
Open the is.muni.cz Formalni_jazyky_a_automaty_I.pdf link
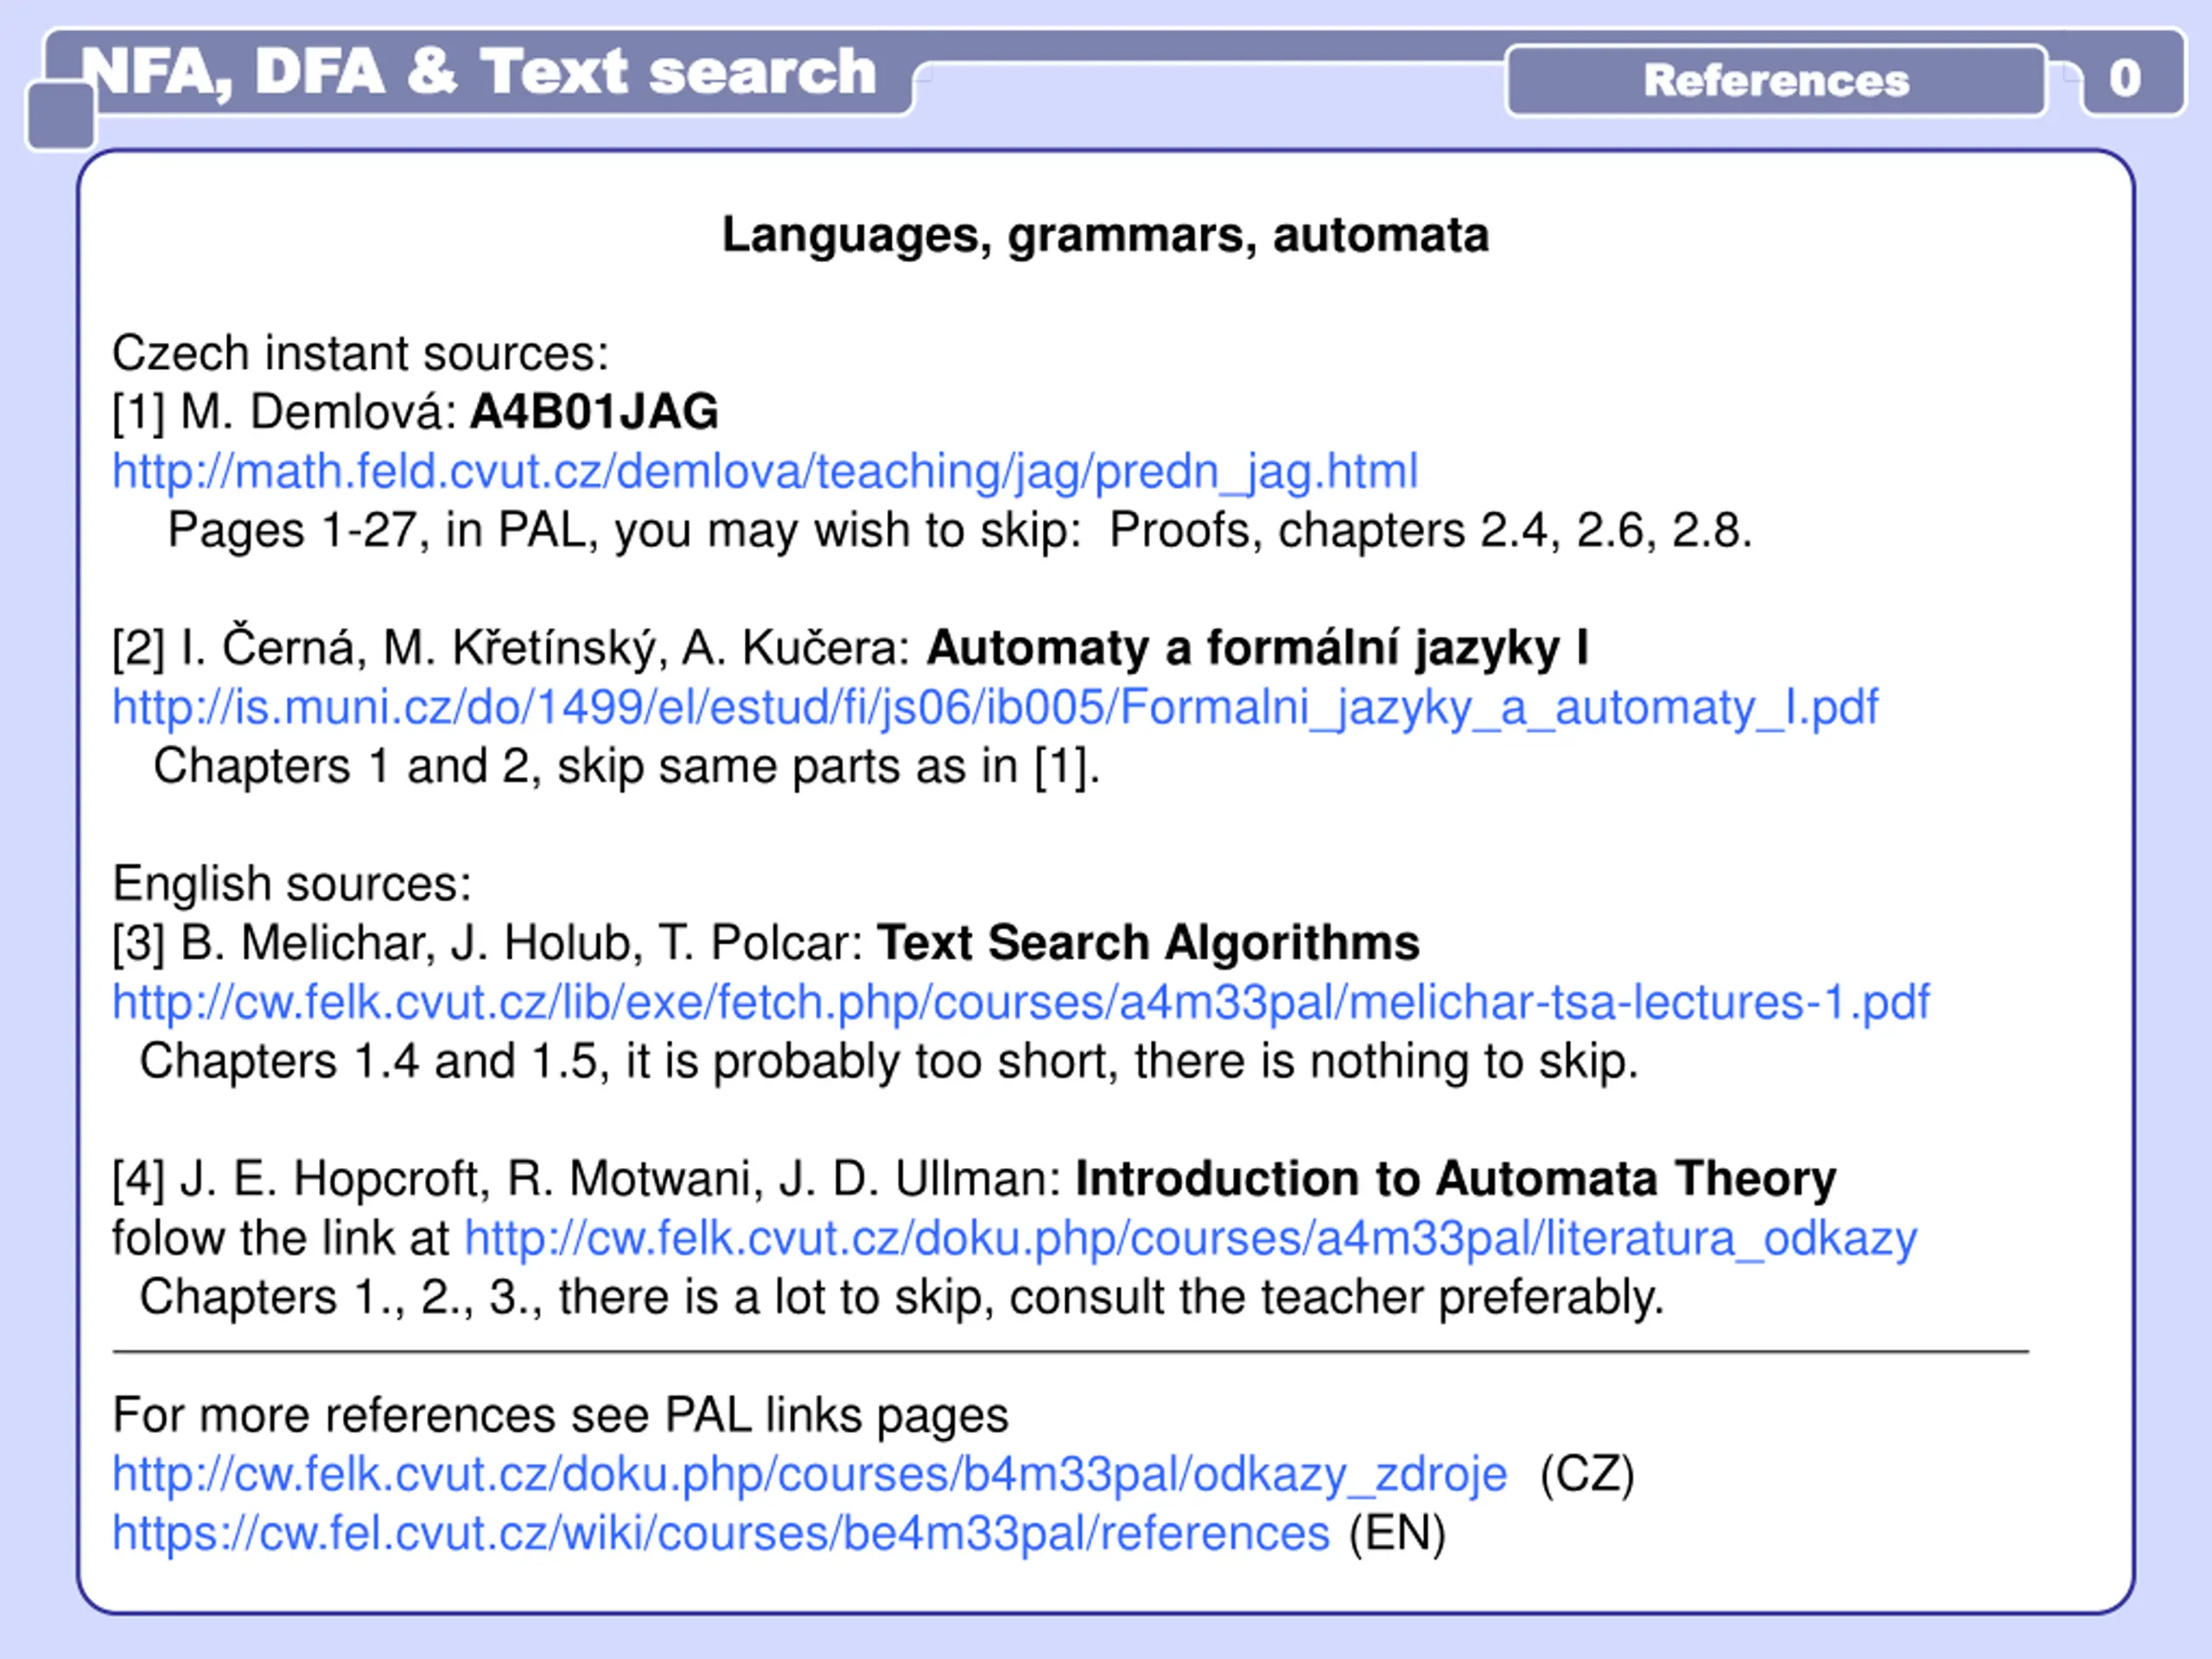[x=995, y=707]
